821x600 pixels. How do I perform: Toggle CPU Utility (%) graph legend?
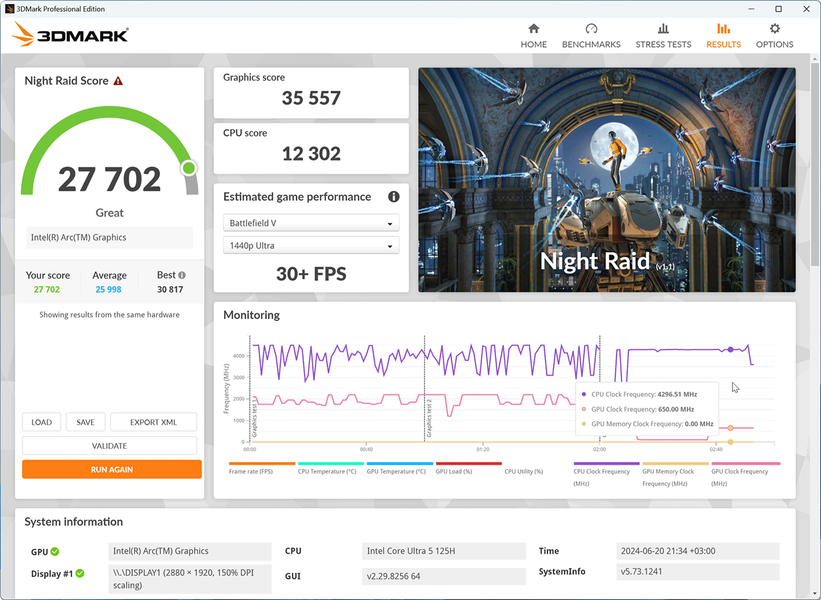pyautogui.click(x=524, y=471)
